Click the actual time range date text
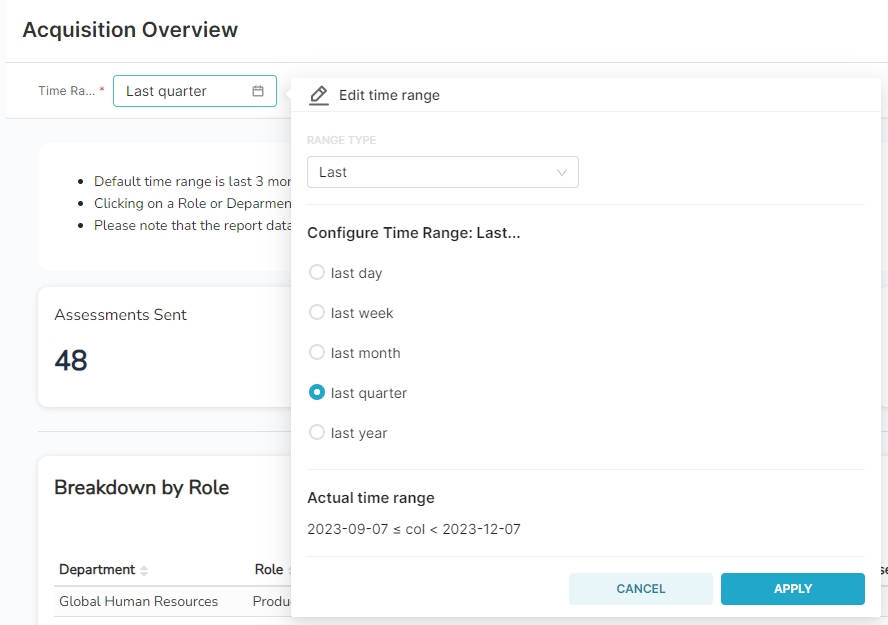Viewport: 888px width, 625px height. (414, 529)
